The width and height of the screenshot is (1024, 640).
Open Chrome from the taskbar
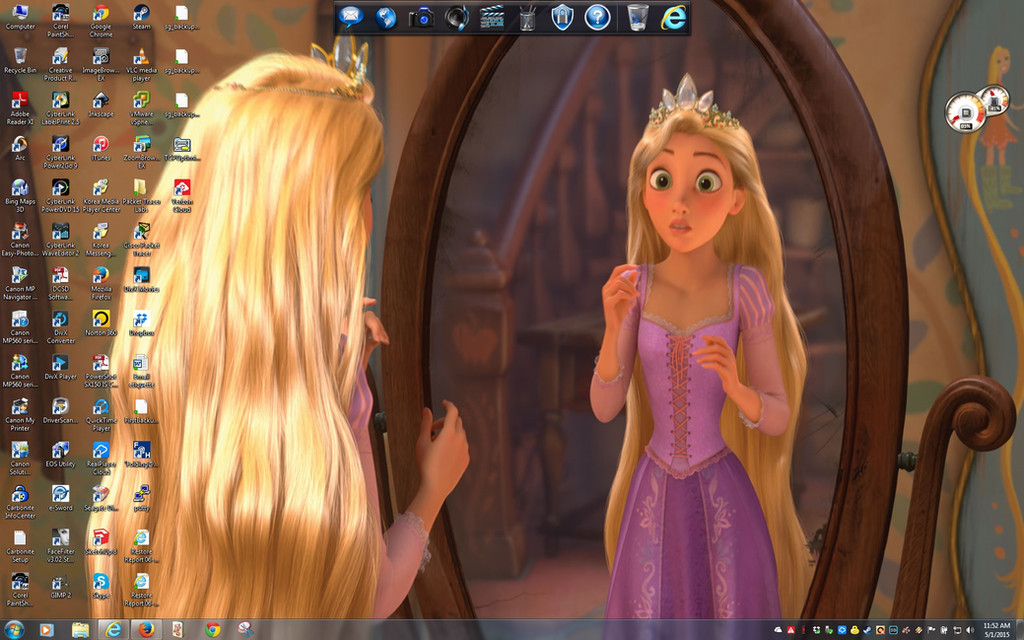pos(213,630)
